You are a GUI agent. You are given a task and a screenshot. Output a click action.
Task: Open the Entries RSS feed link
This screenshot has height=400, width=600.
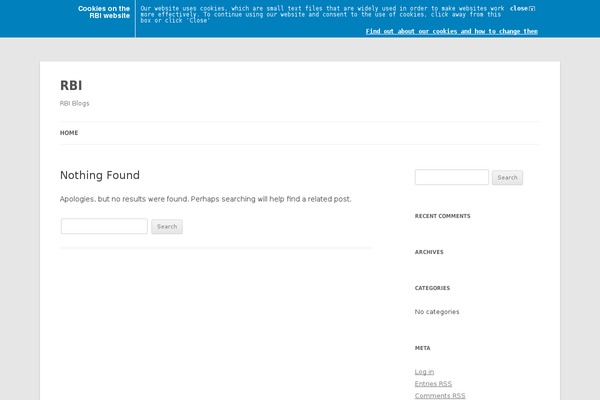click(433, 384)
